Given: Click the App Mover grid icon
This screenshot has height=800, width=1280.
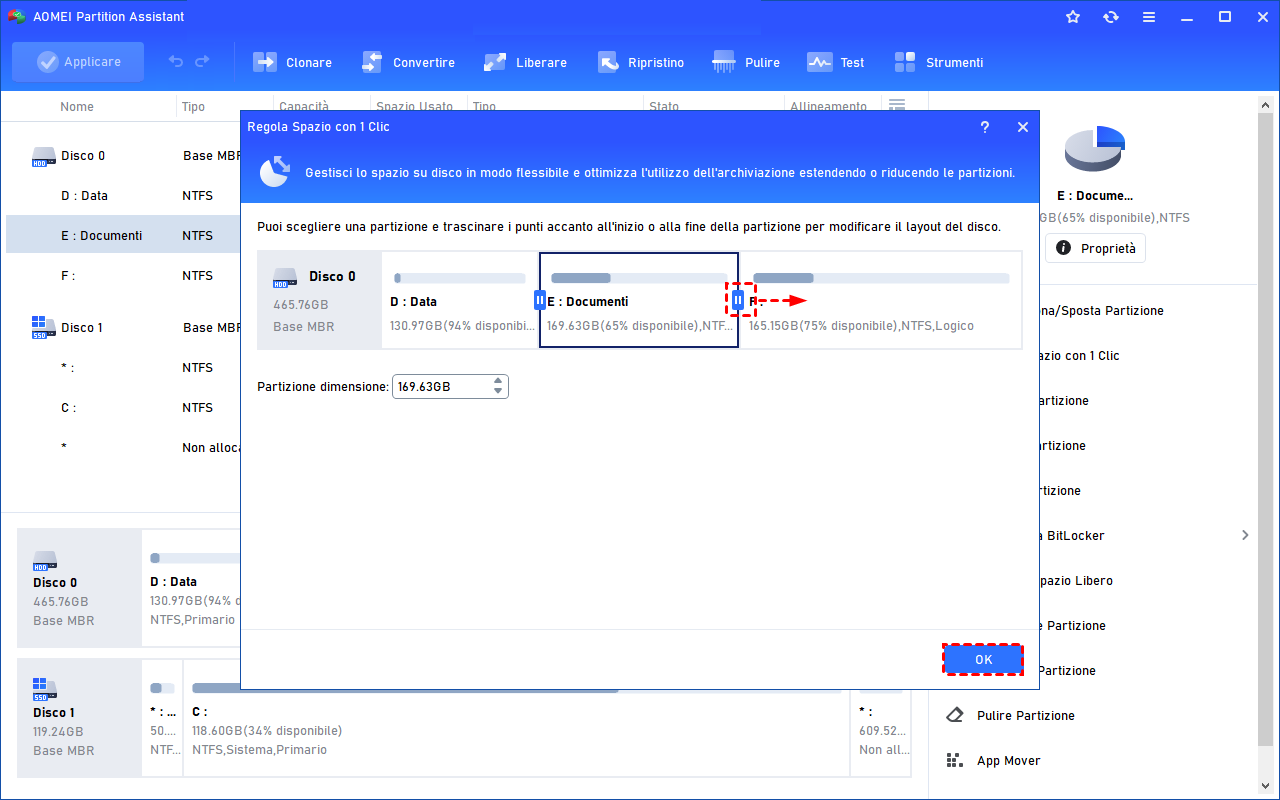Looking at the screenshot, I should (x=954, y=761).
